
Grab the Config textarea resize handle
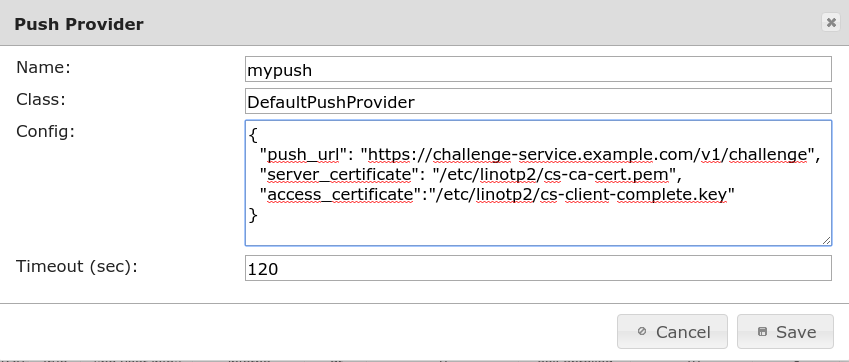[826, 240]
